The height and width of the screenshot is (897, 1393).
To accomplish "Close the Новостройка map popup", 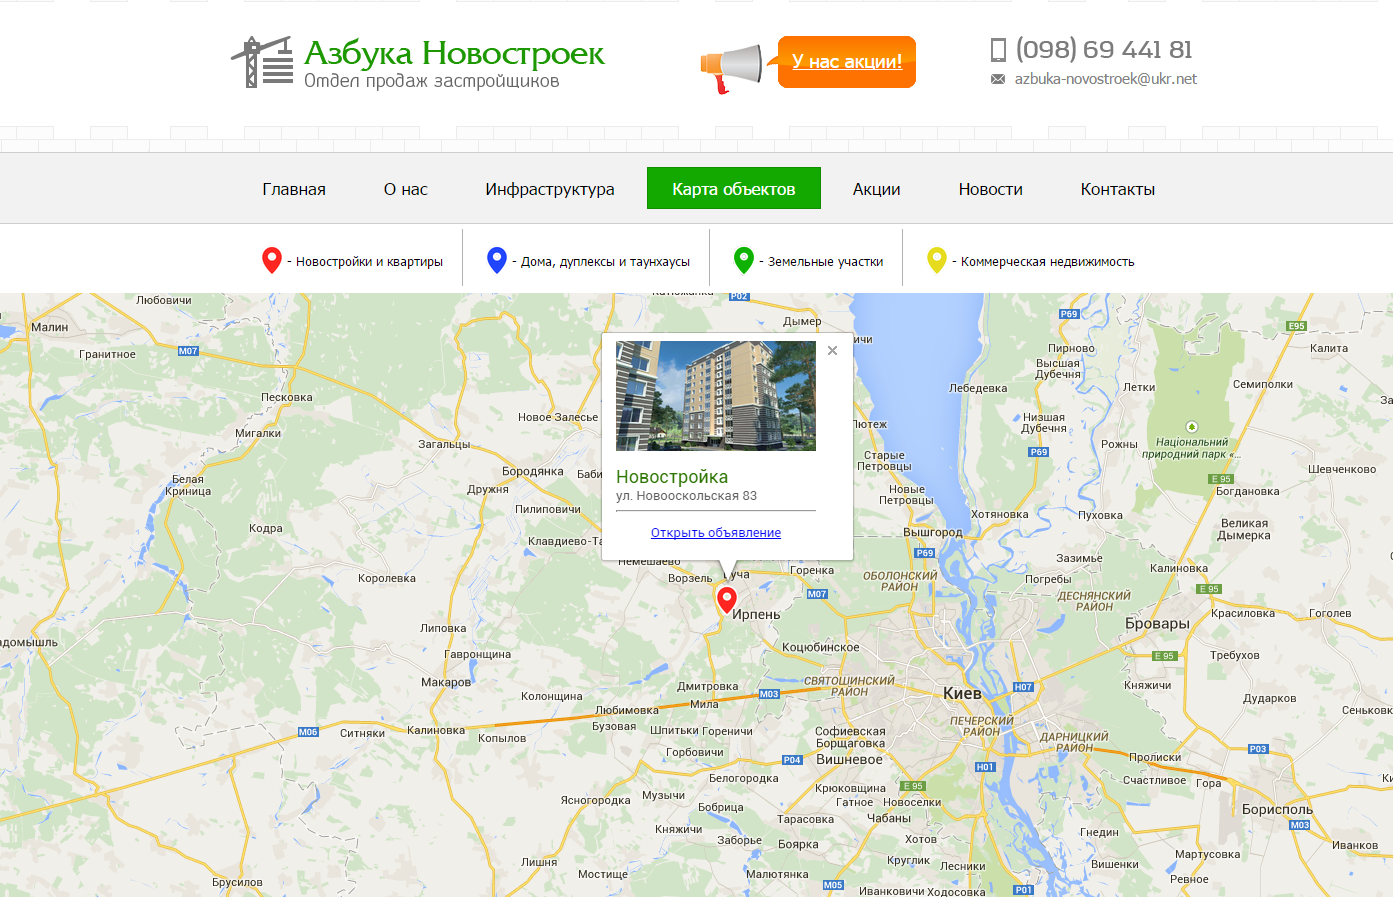I will pyautogui.click(x=832, y=351).
